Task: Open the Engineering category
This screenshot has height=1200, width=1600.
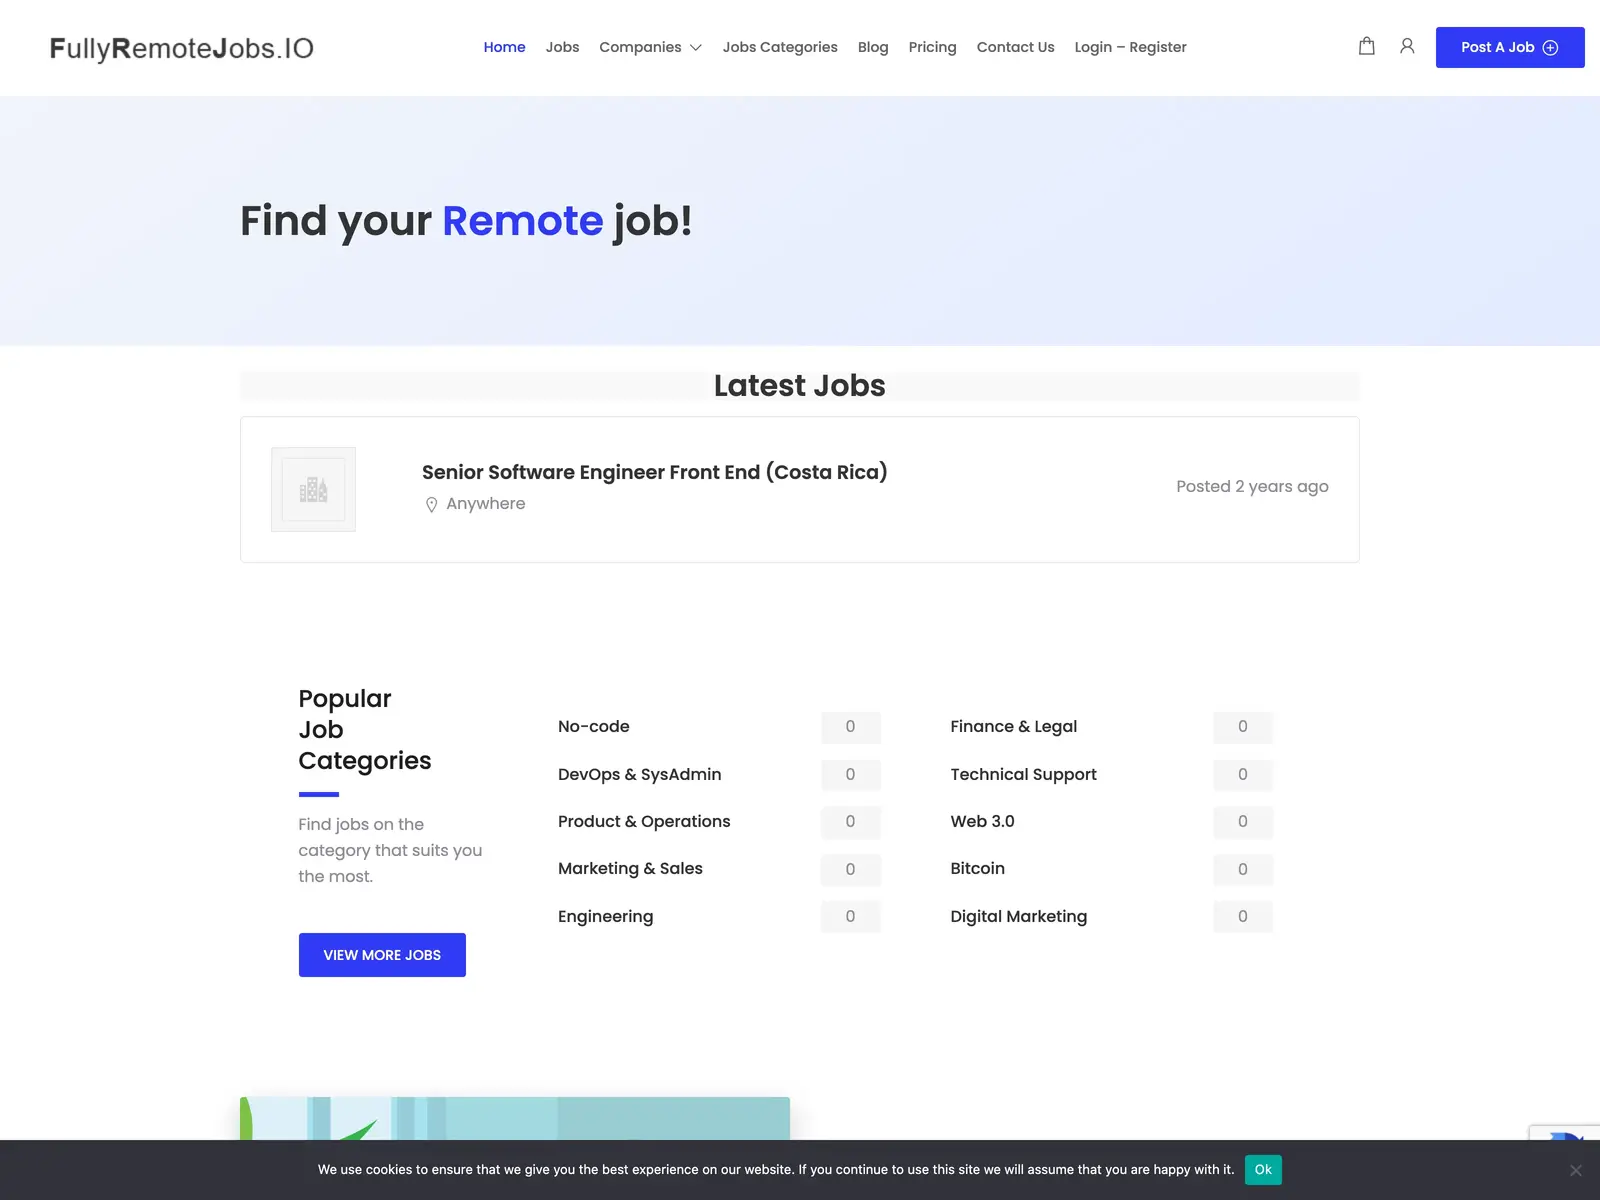Action: [606, 916]
